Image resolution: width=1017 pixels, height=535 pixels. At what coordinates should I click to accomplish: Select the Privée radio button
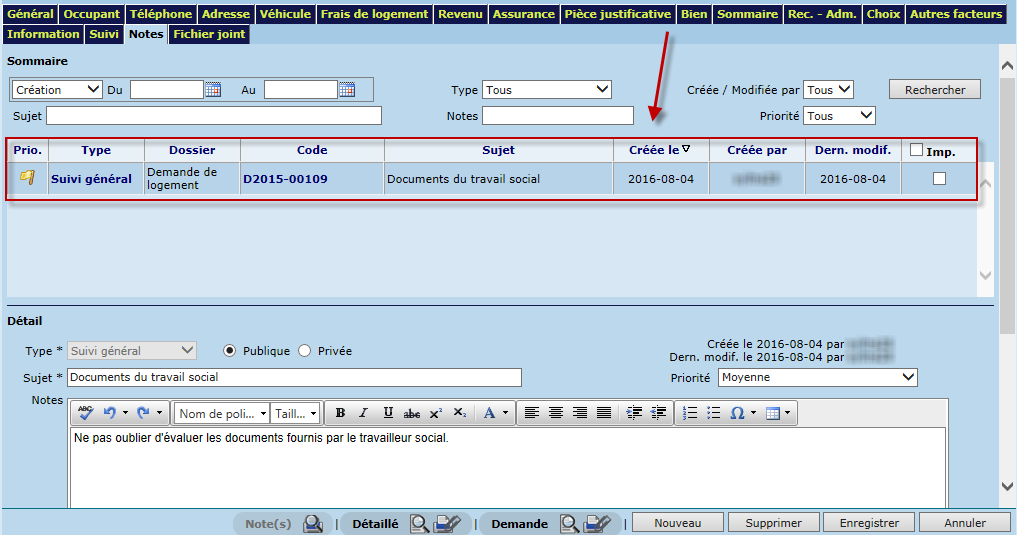(305, 351)
